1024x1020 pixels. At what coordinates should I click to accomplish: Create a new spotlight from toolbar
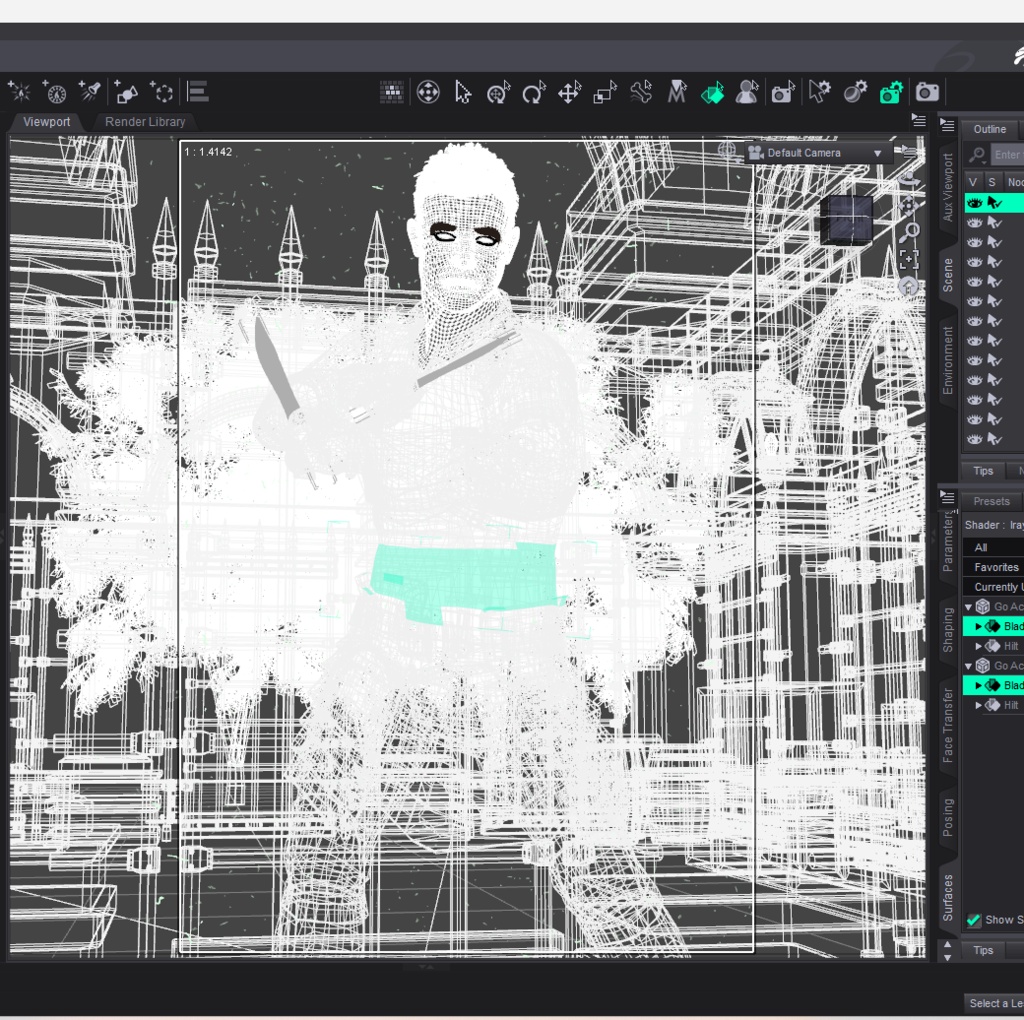pos(89,91)
